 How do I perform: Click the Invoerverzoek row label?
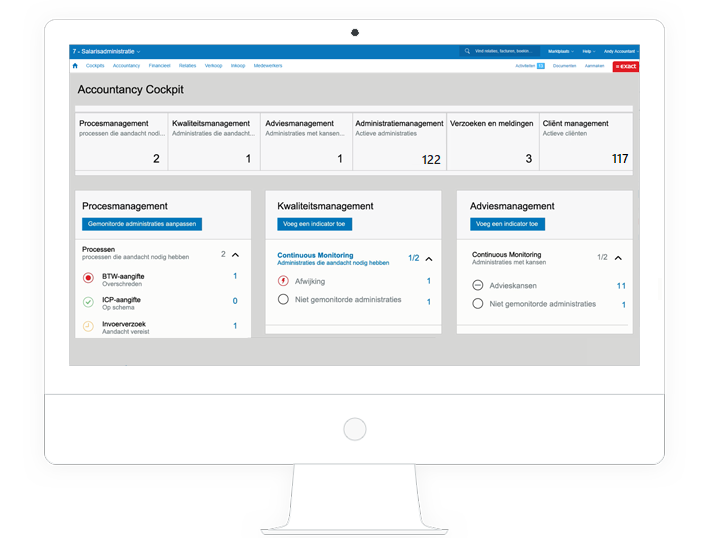click(124, 324)
